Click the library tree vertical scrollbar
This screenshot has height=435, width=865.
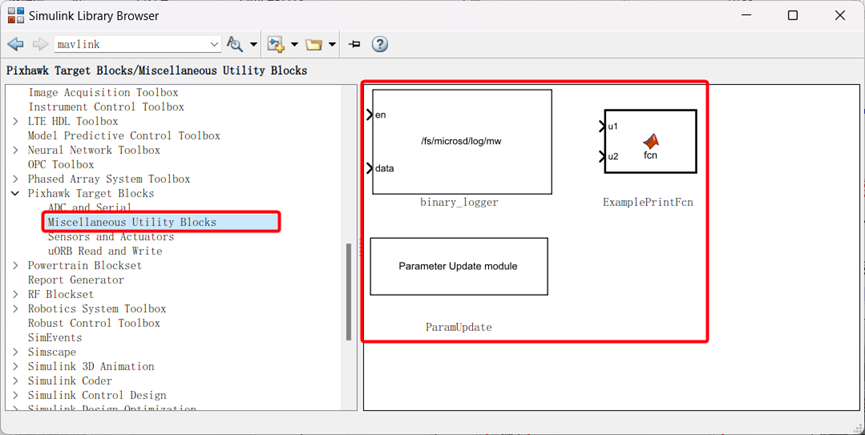coord(349,292)
